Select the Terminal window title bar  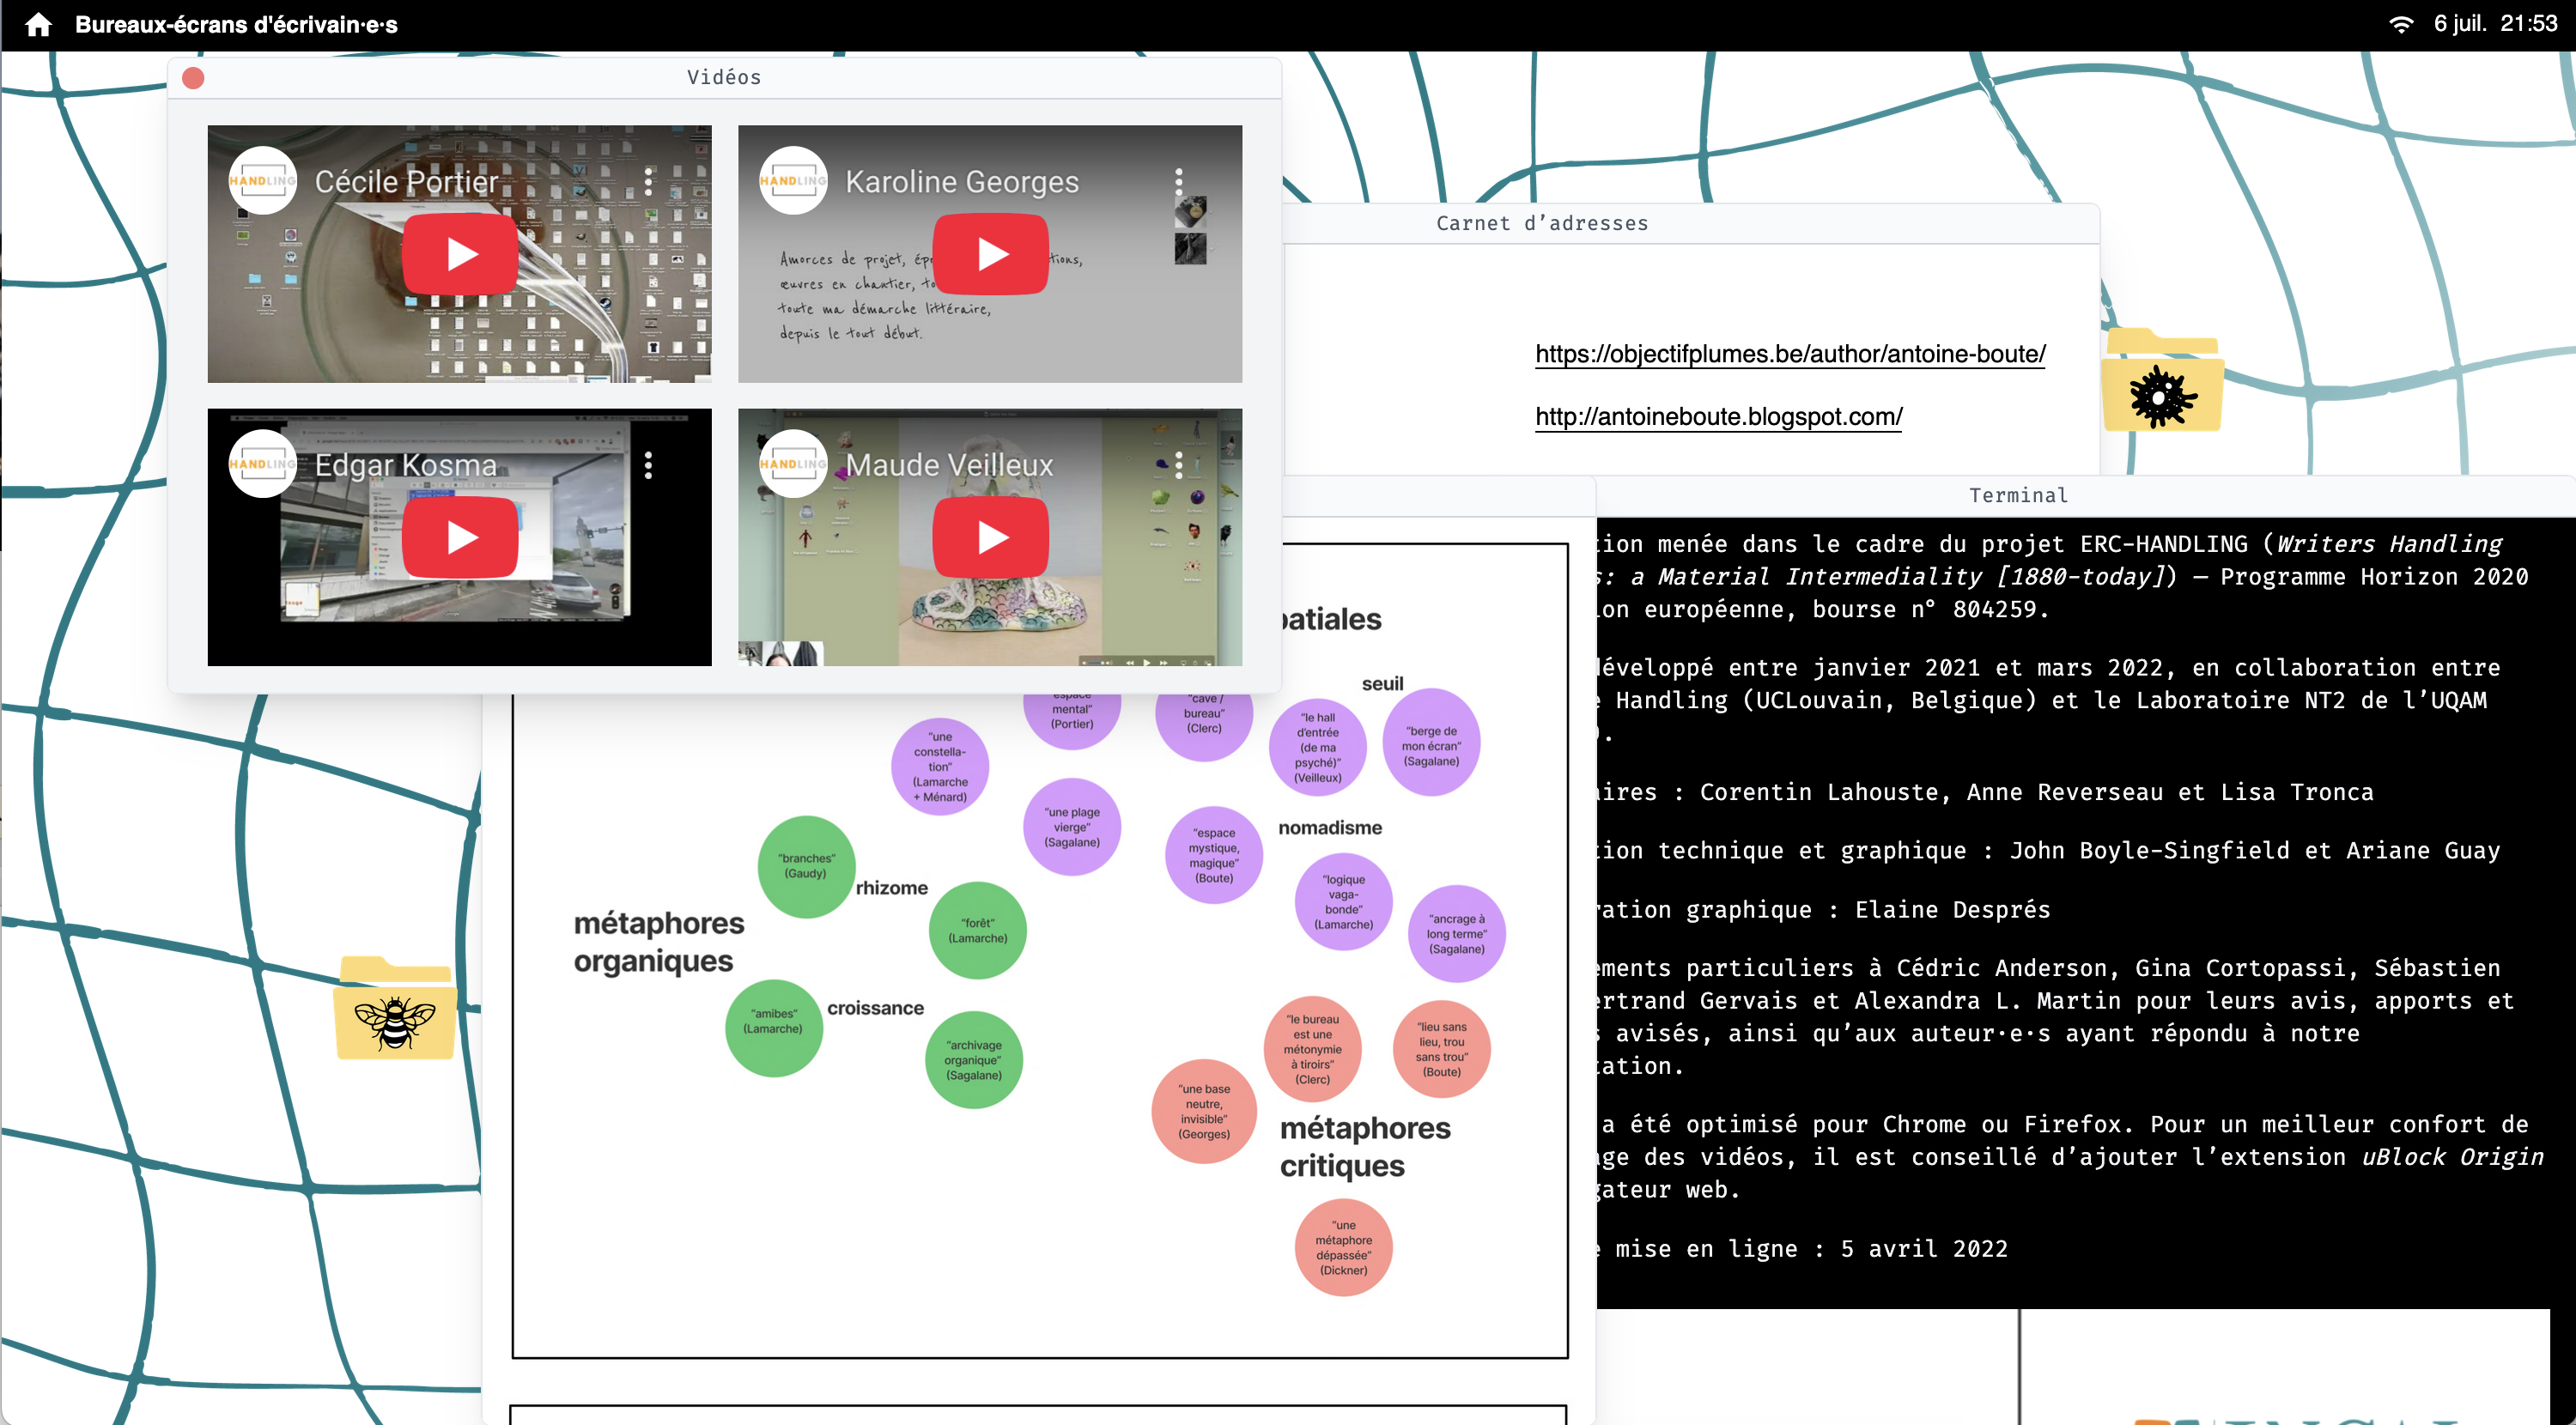2017,495
